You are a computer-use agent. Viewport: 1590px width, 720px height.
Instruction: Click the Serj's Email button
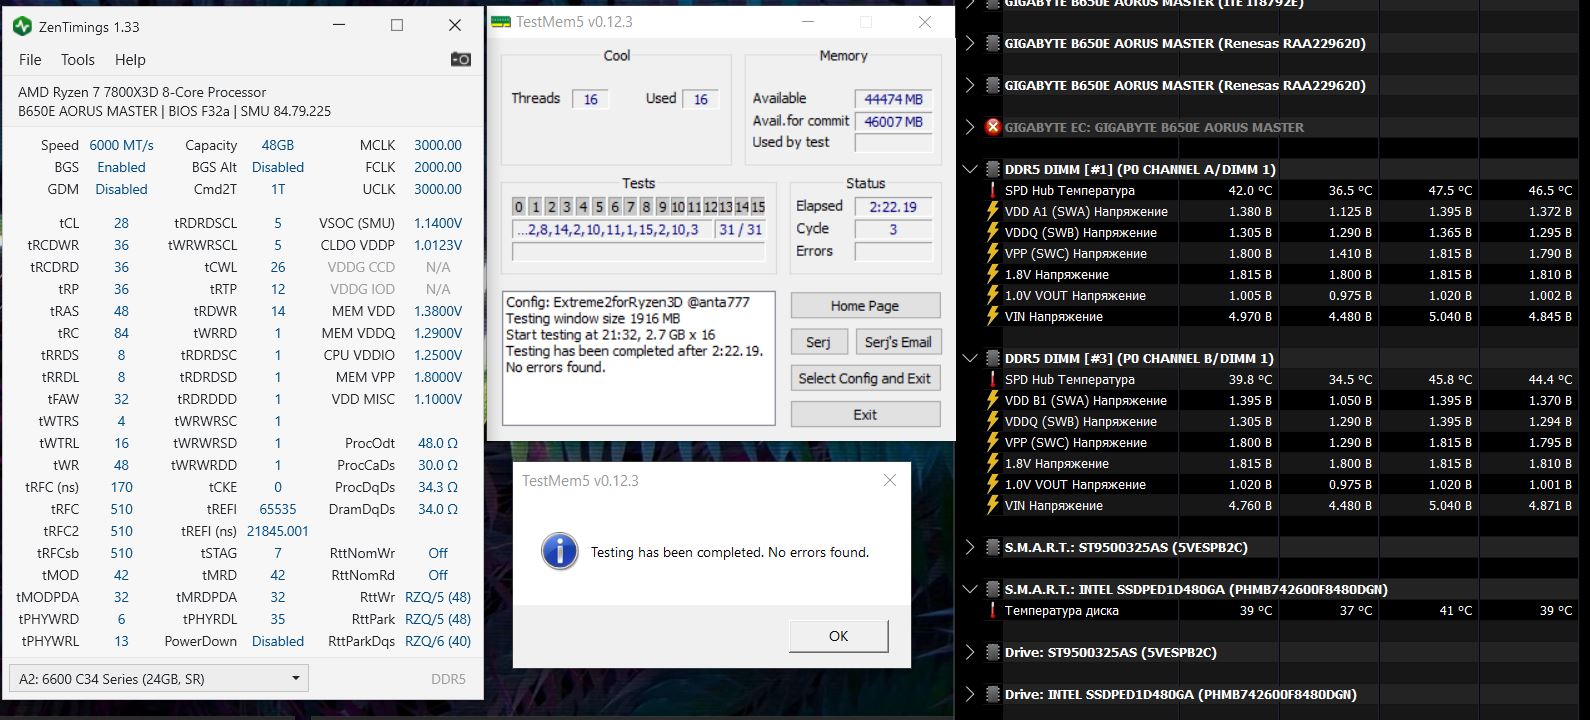tap(898, 342)
